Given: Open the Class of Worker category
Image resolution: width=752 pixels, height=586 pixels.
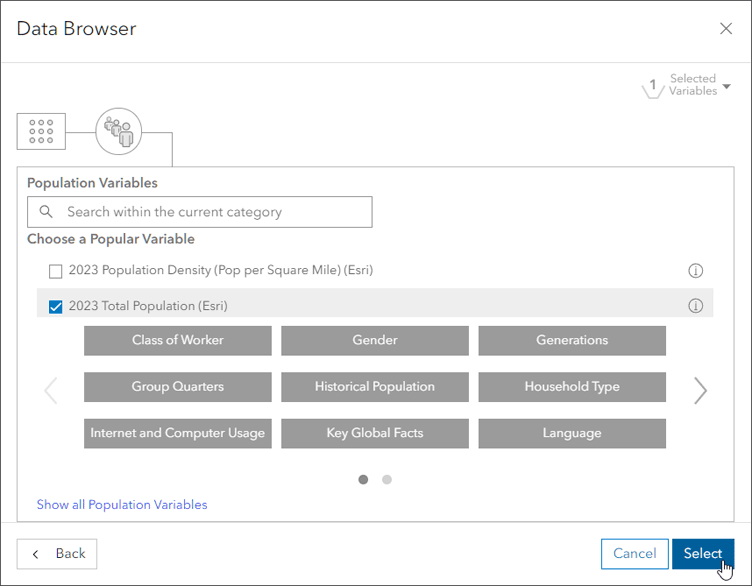Looking at the screenshot, I should (178, 340).
